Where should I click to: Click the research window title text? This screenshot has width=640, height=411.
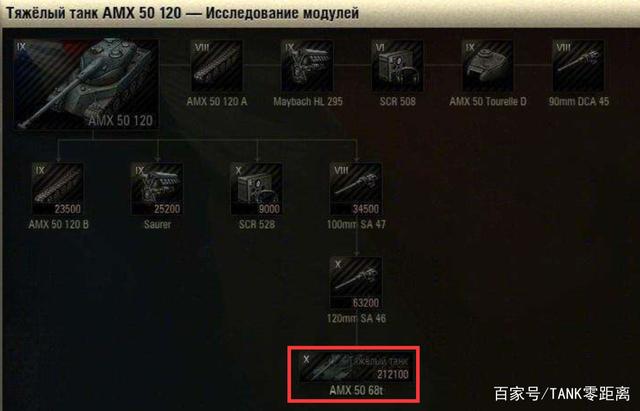(182, 13)
